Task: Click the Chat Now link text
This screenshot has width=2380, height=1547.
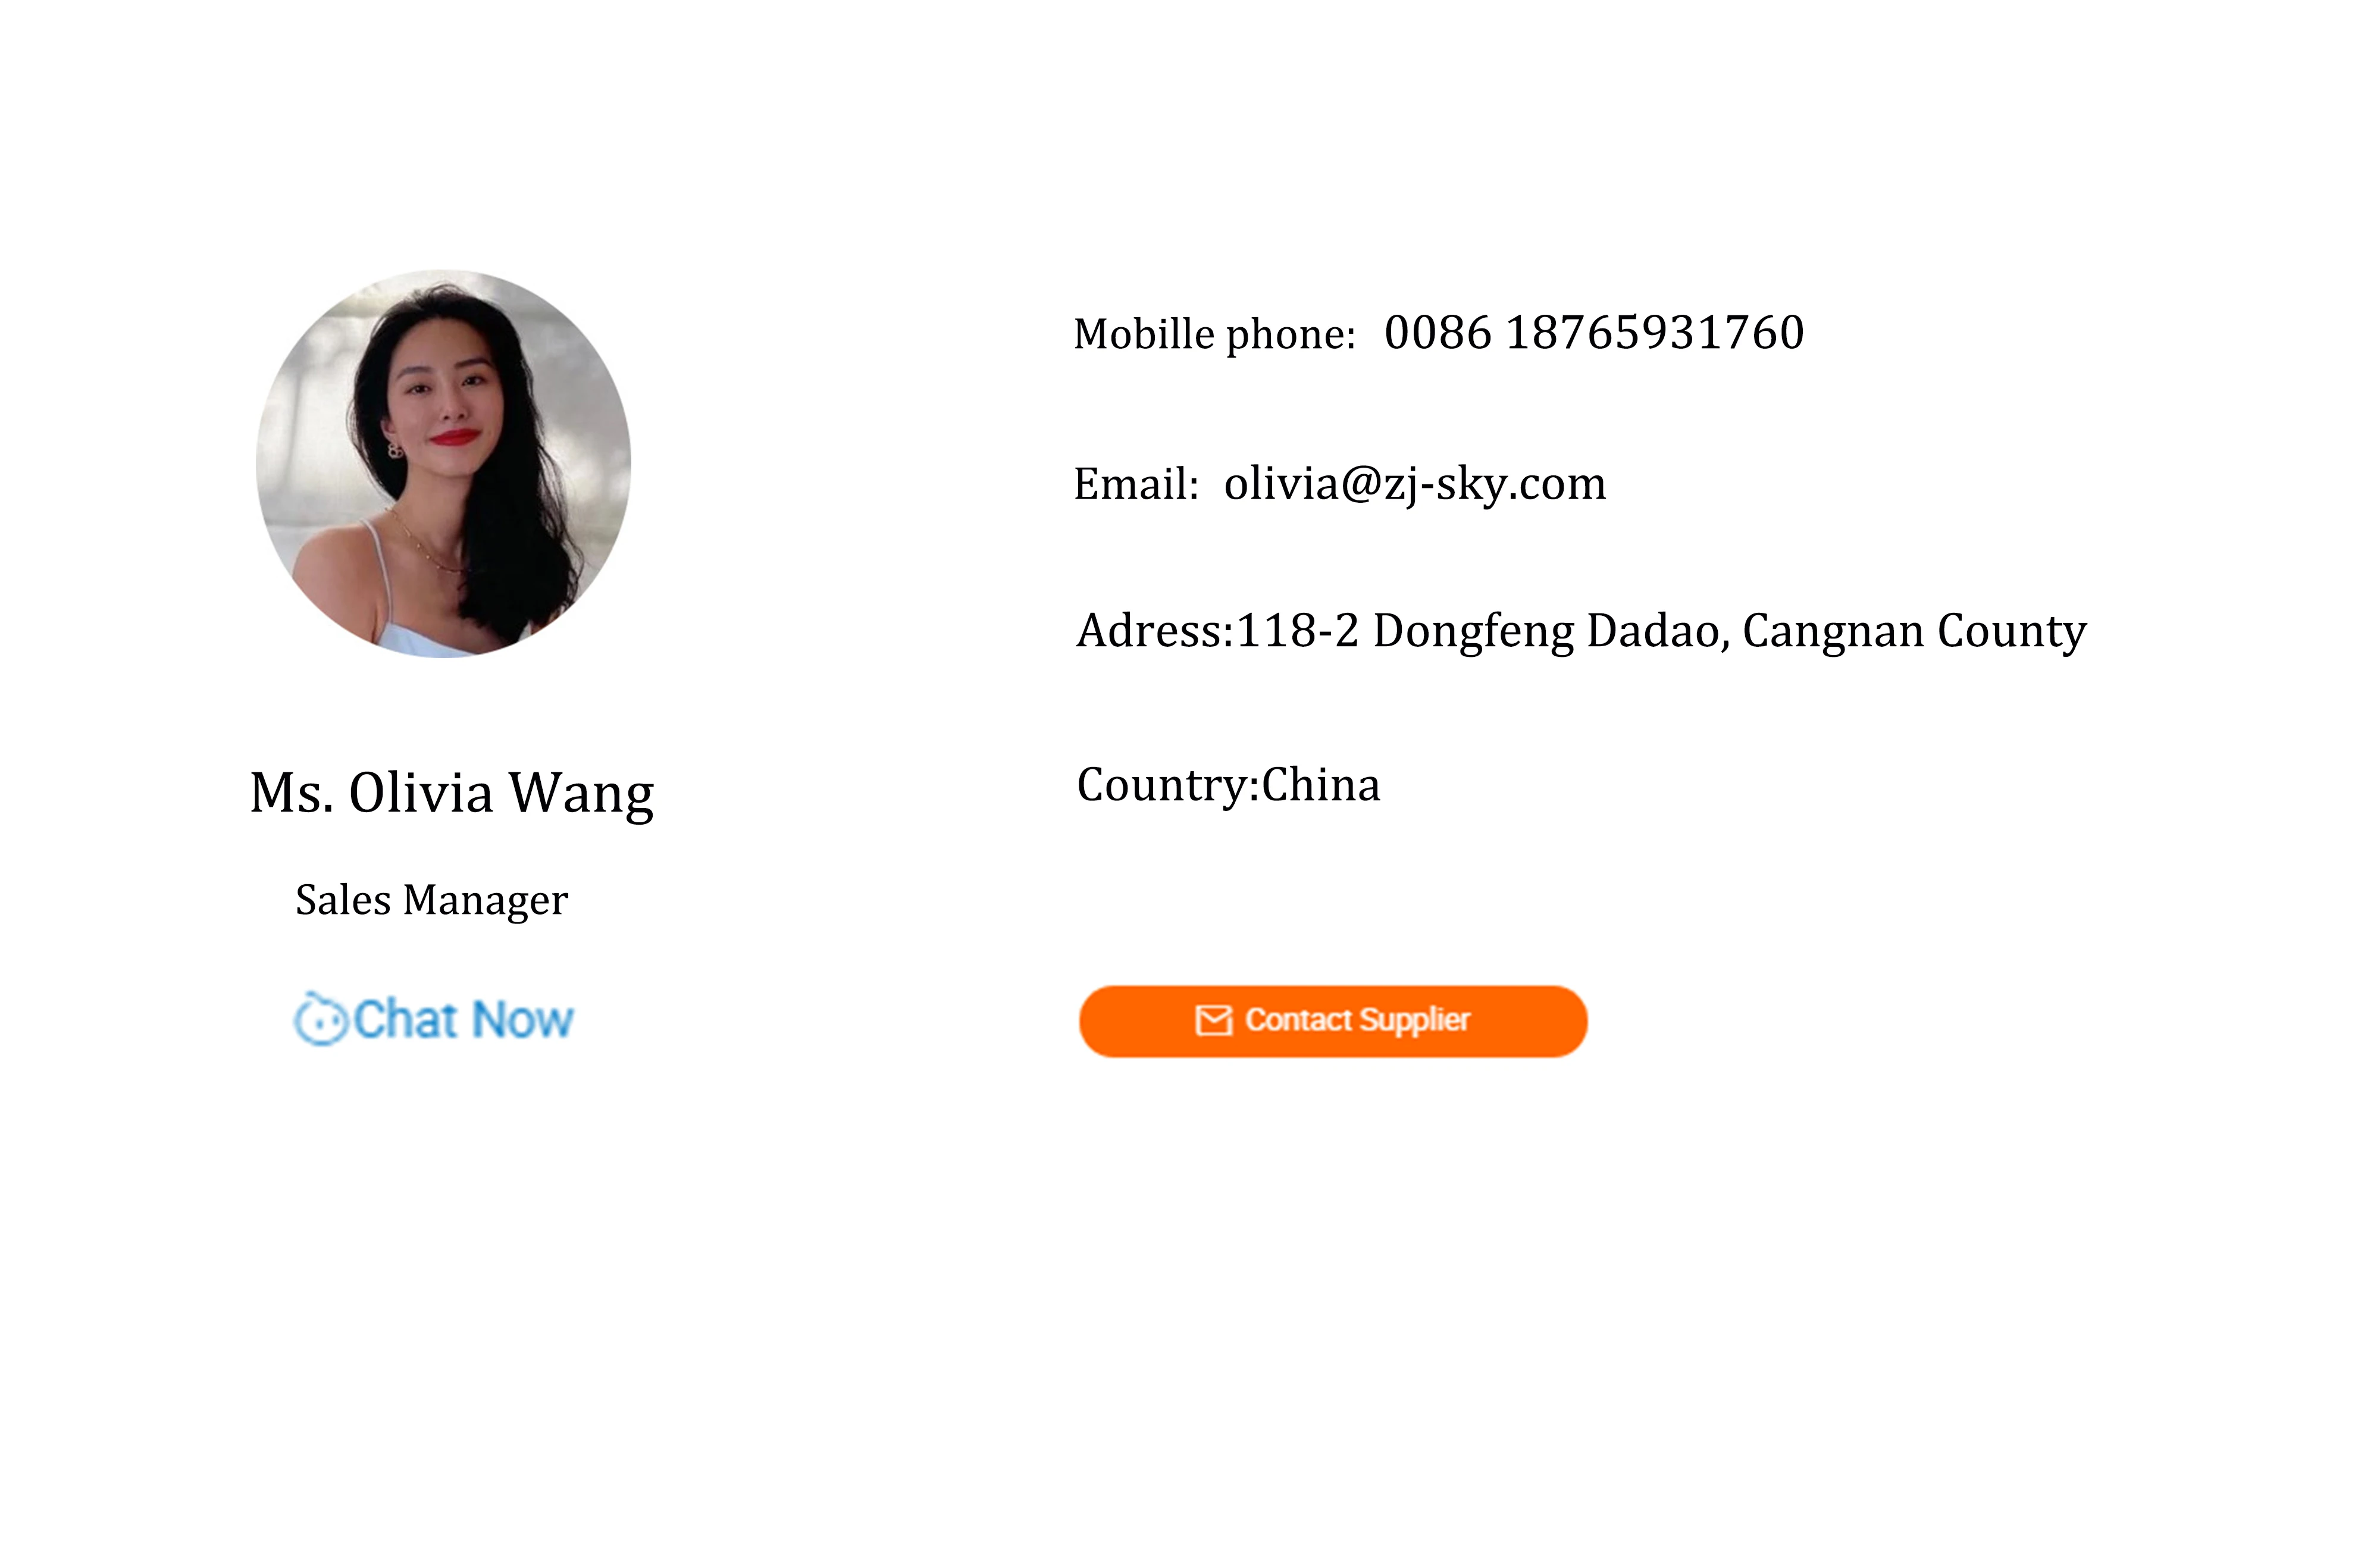Action: point(463,1019)
